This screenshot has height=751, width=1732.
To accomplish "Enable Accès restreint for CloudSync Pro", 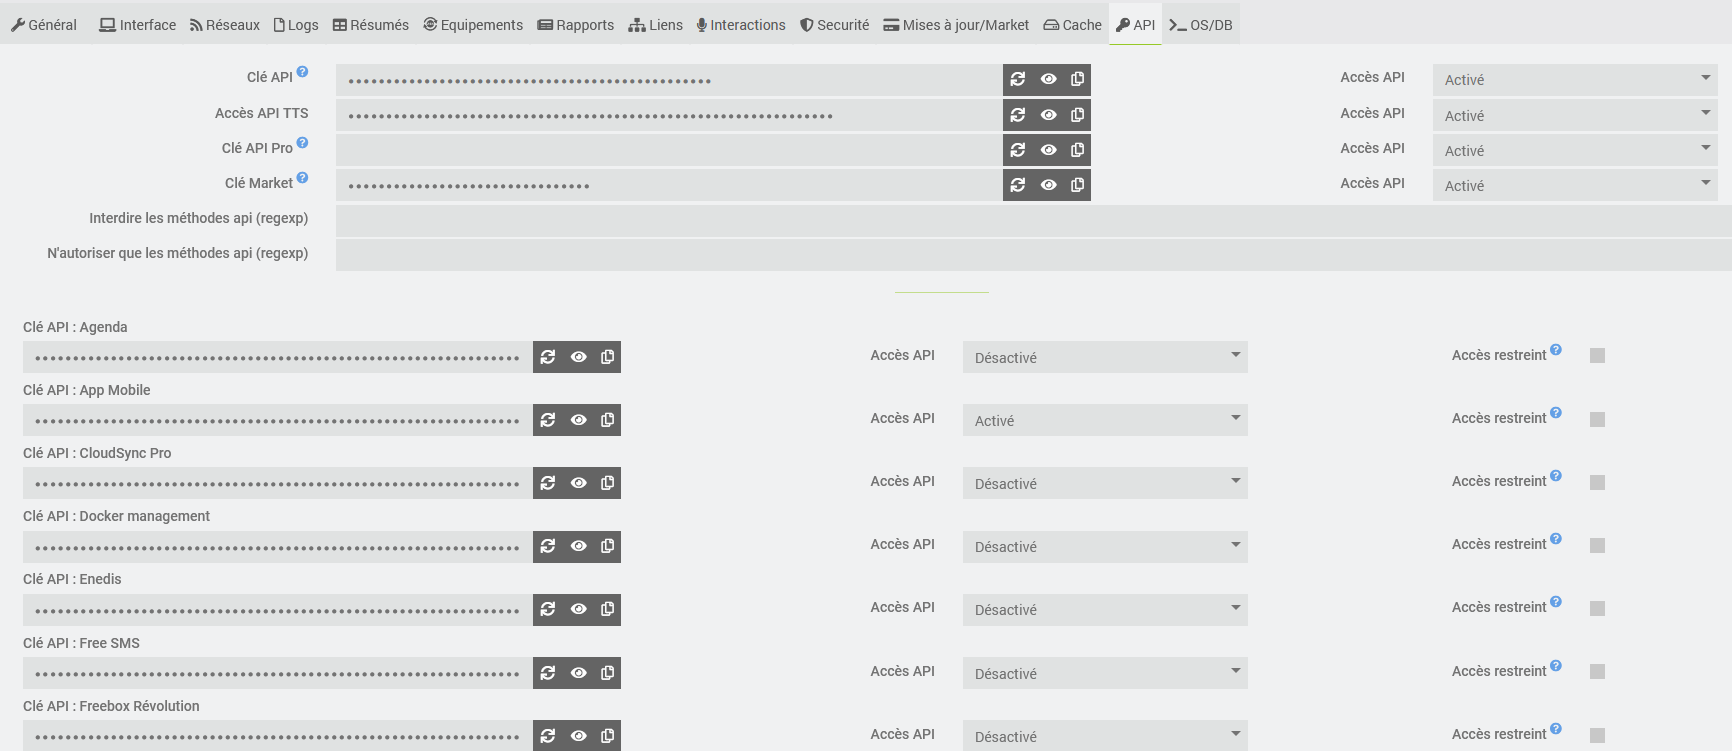I will tap(1597, 482).
